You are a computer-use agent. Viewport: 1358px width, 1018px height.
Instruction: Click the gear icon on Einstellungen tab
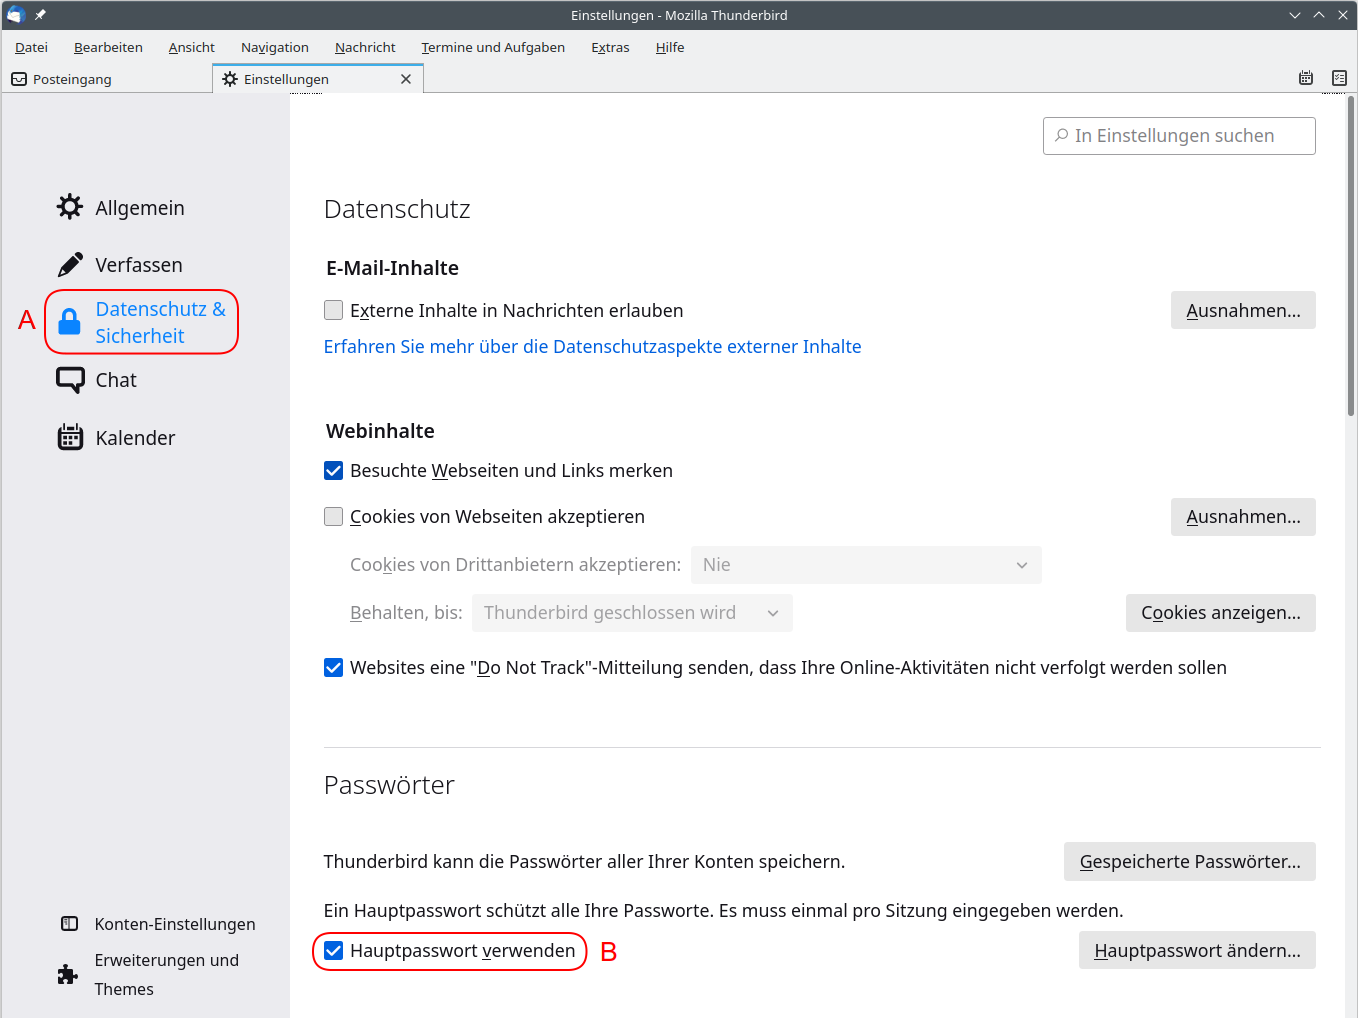point(230,79)
